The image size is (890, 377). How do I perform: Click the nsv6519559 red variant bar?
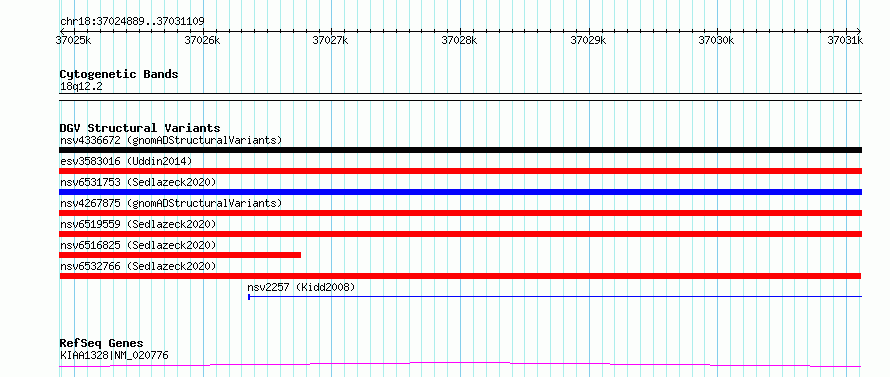tap(460, 234)
